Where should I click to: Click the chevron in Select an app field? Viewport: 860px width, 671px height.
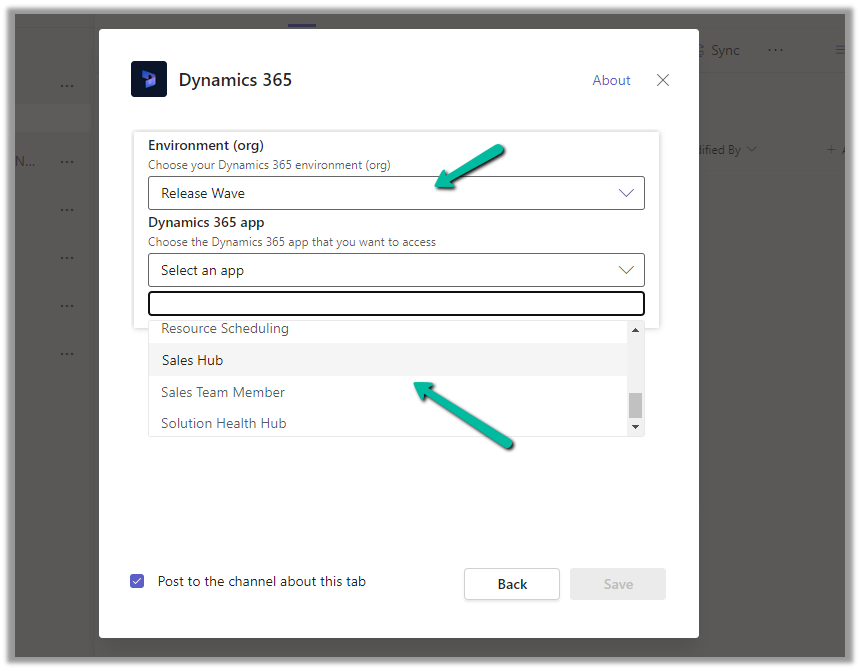pos(626,270)
